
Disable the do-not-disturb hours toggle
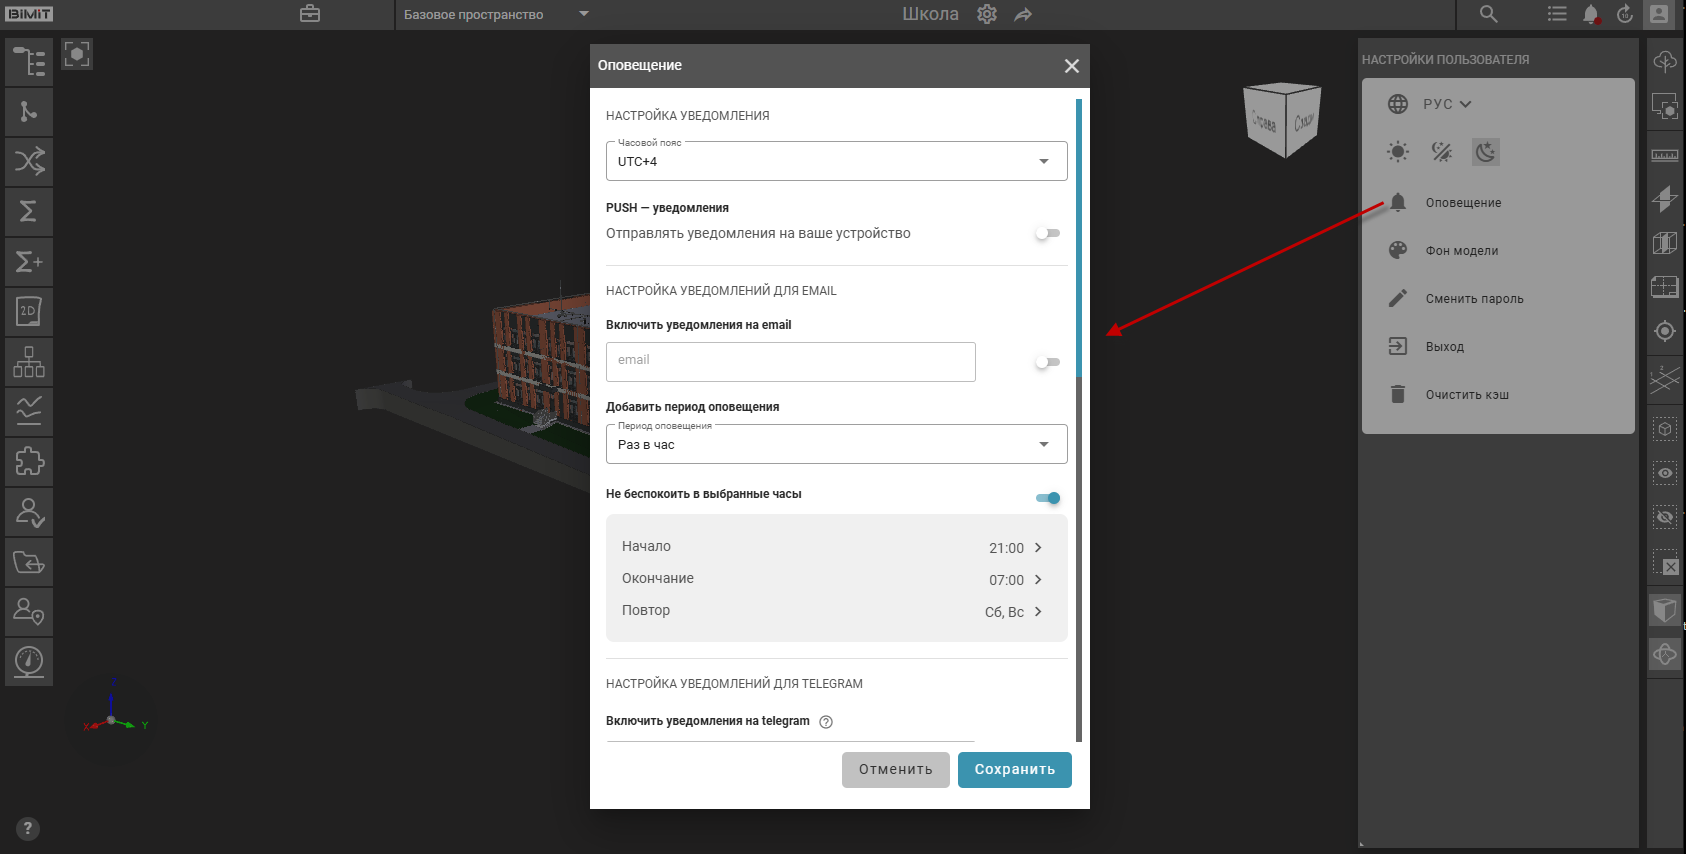(x=1048, y=498)
